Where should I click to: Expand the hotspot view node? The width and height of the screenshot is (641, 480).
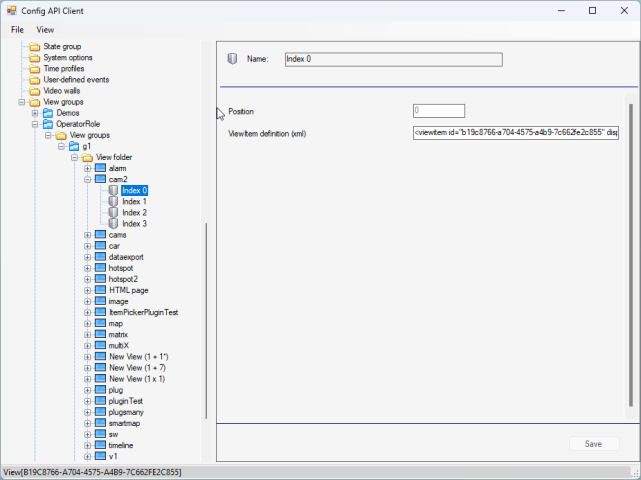[x=87, y=268]
